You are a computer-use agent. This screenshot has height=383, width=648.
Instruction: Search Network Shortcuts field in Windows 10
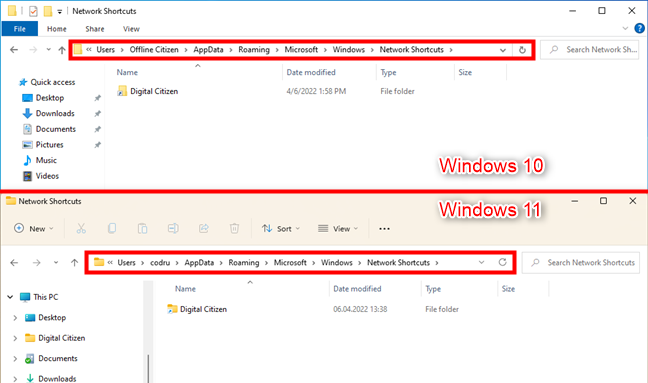tap(590, 50)
